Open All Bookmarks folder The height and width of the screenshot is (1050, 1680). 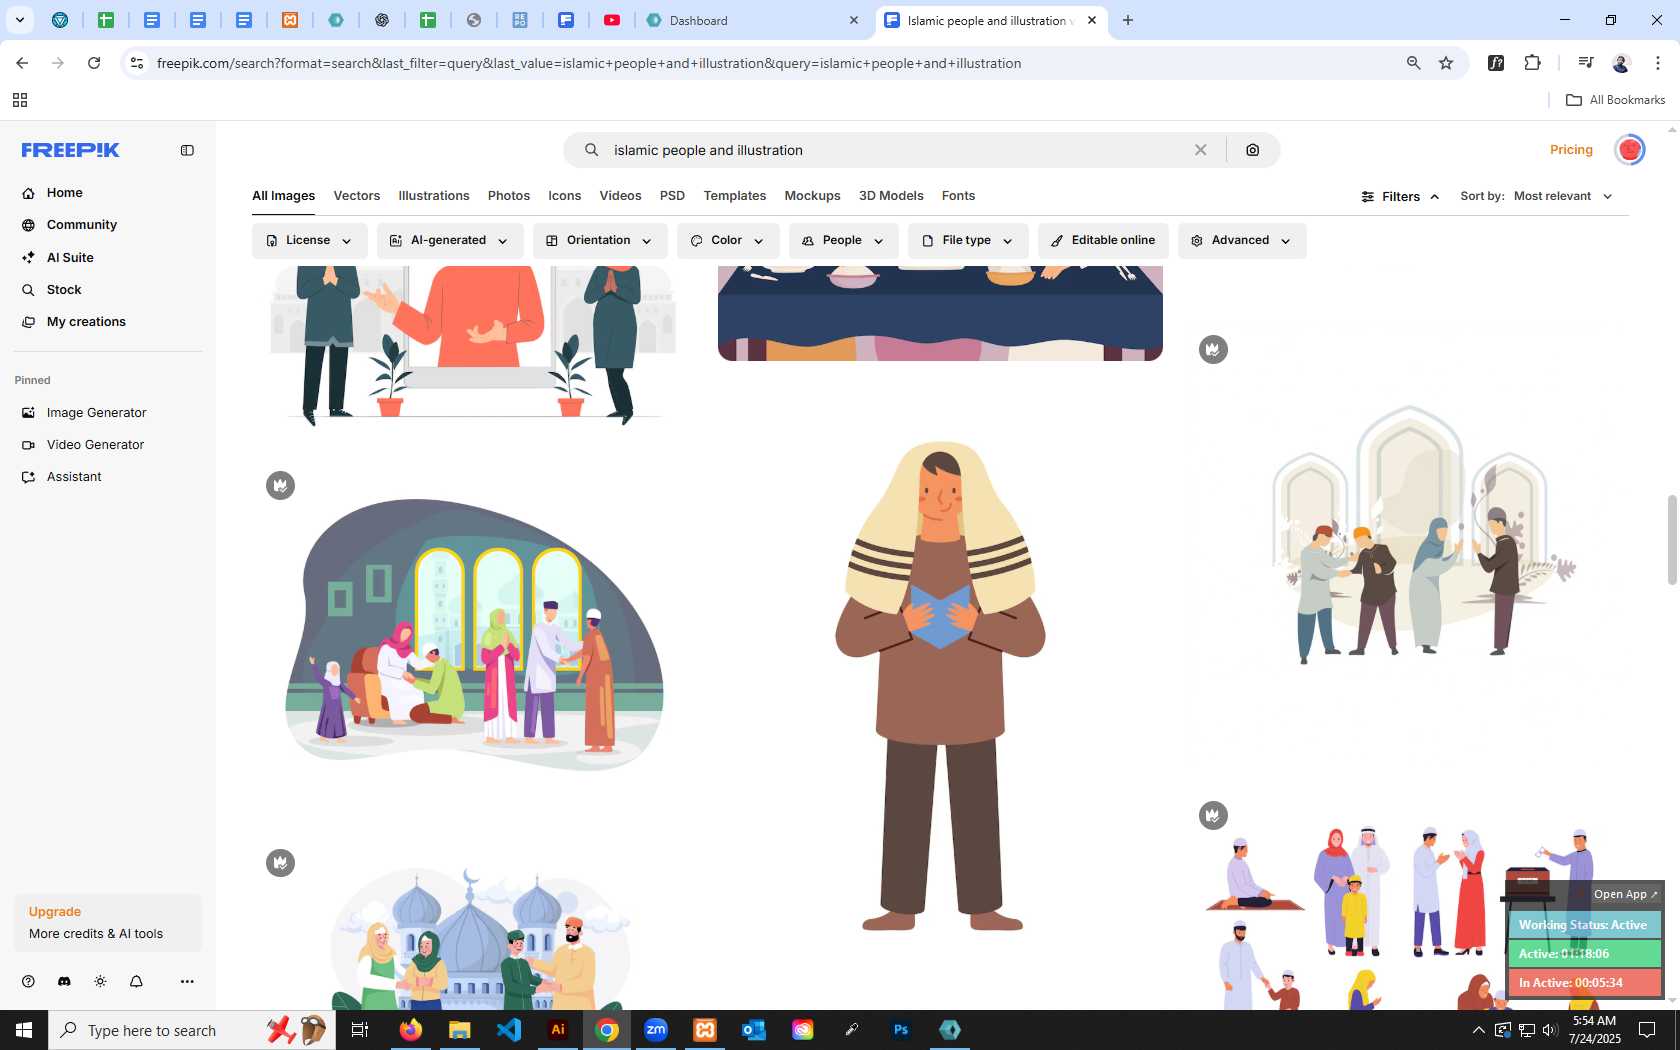(x=1615, y=100)
